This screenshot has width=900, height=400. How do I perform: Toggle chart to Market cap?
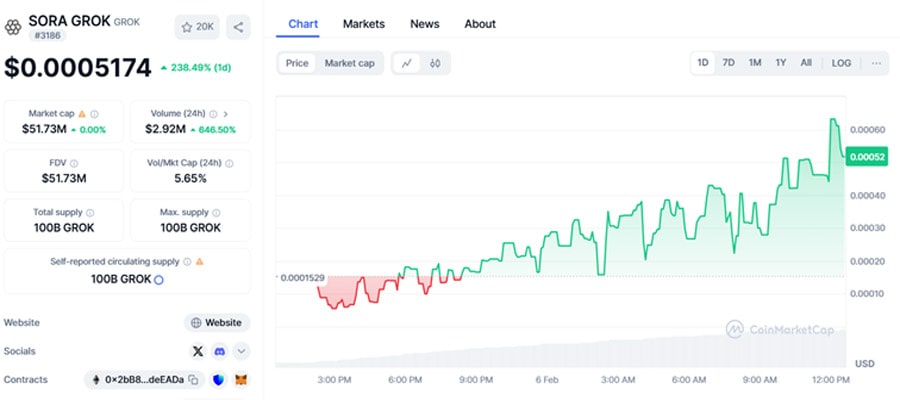pos(349,63)
